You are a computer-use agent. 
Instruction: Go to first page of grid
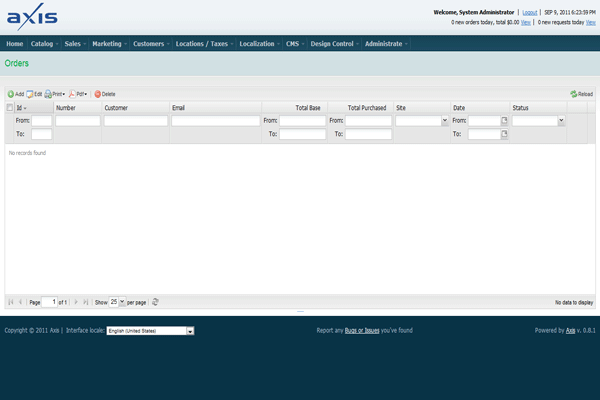click(x=11, y=302)
